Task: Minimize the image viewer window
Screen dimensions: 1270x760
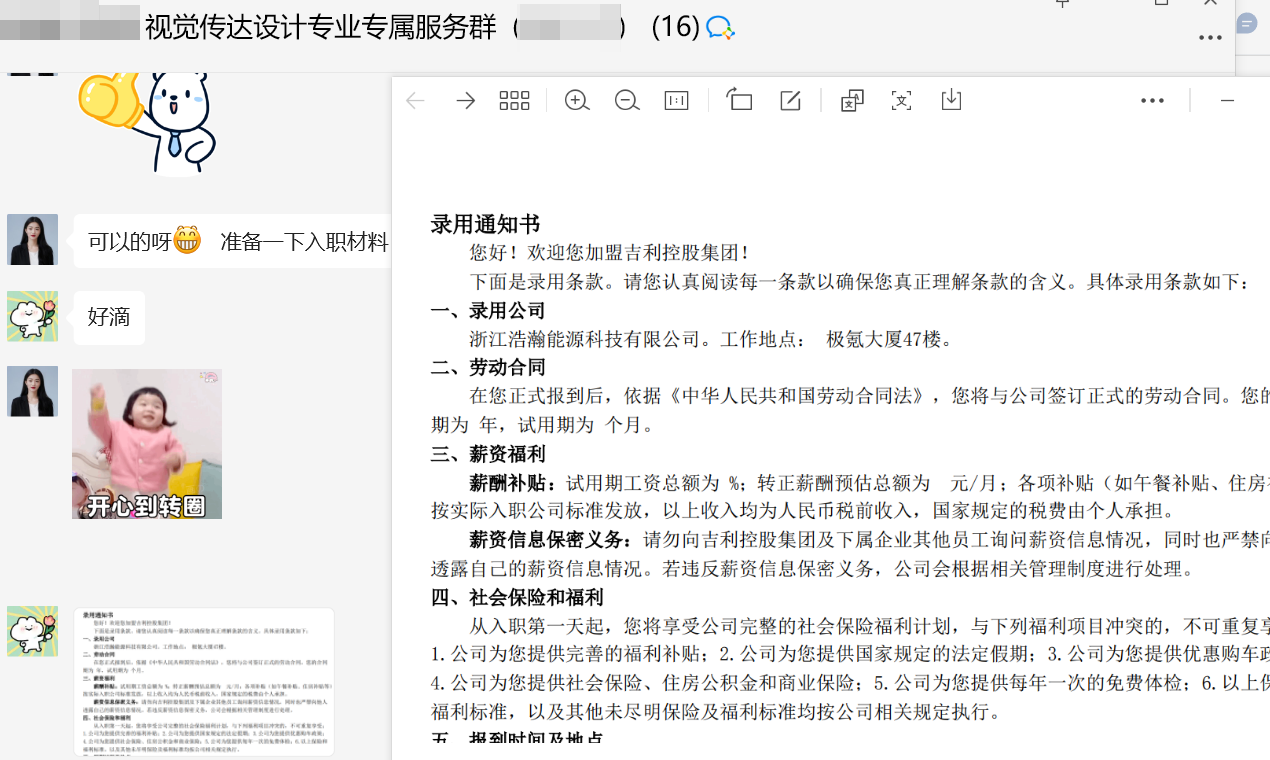Action: click(x=1227, y=101)
